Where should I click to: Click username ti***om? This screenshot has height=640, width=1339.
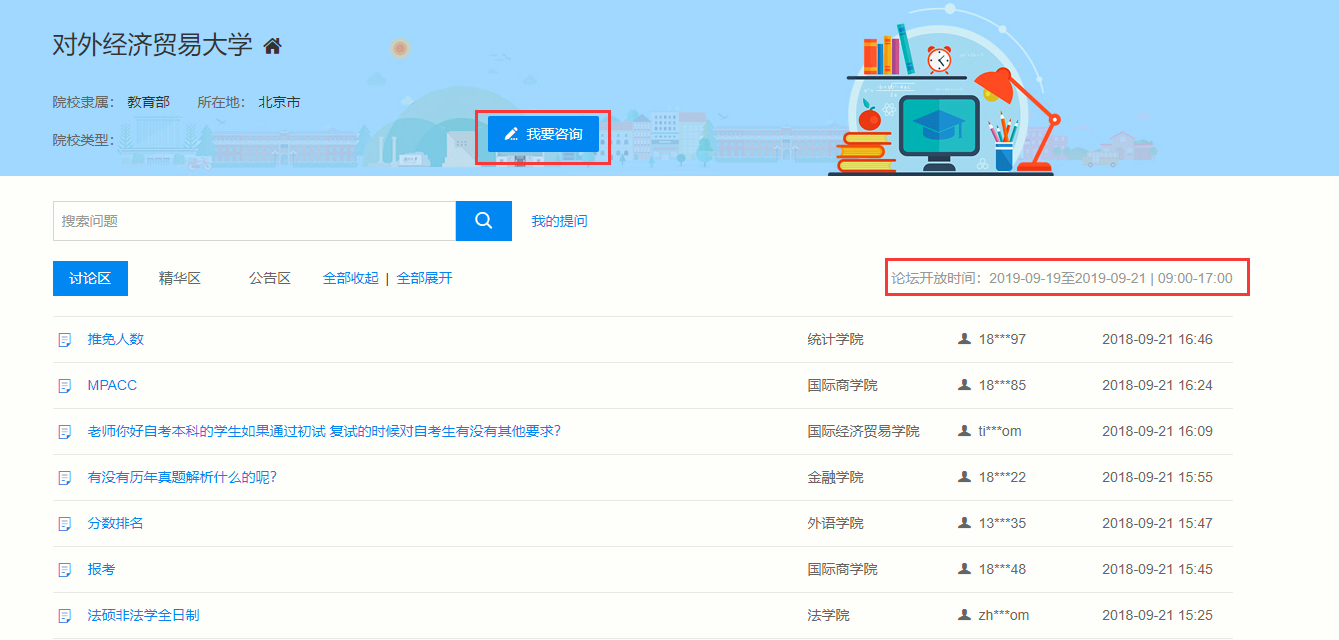click(x=1000, y=431)
